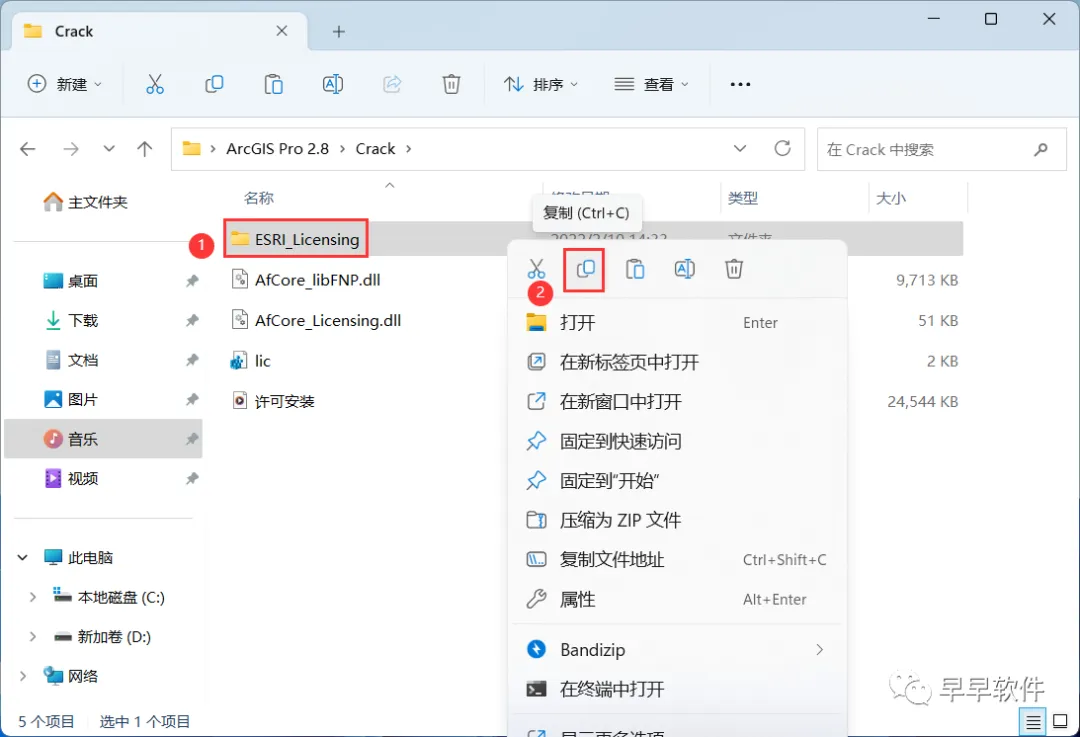The height and width of the screenshot is (737, 1080).
Task: Unpin 文档 from quick access
Action: (x=192, y=360)
